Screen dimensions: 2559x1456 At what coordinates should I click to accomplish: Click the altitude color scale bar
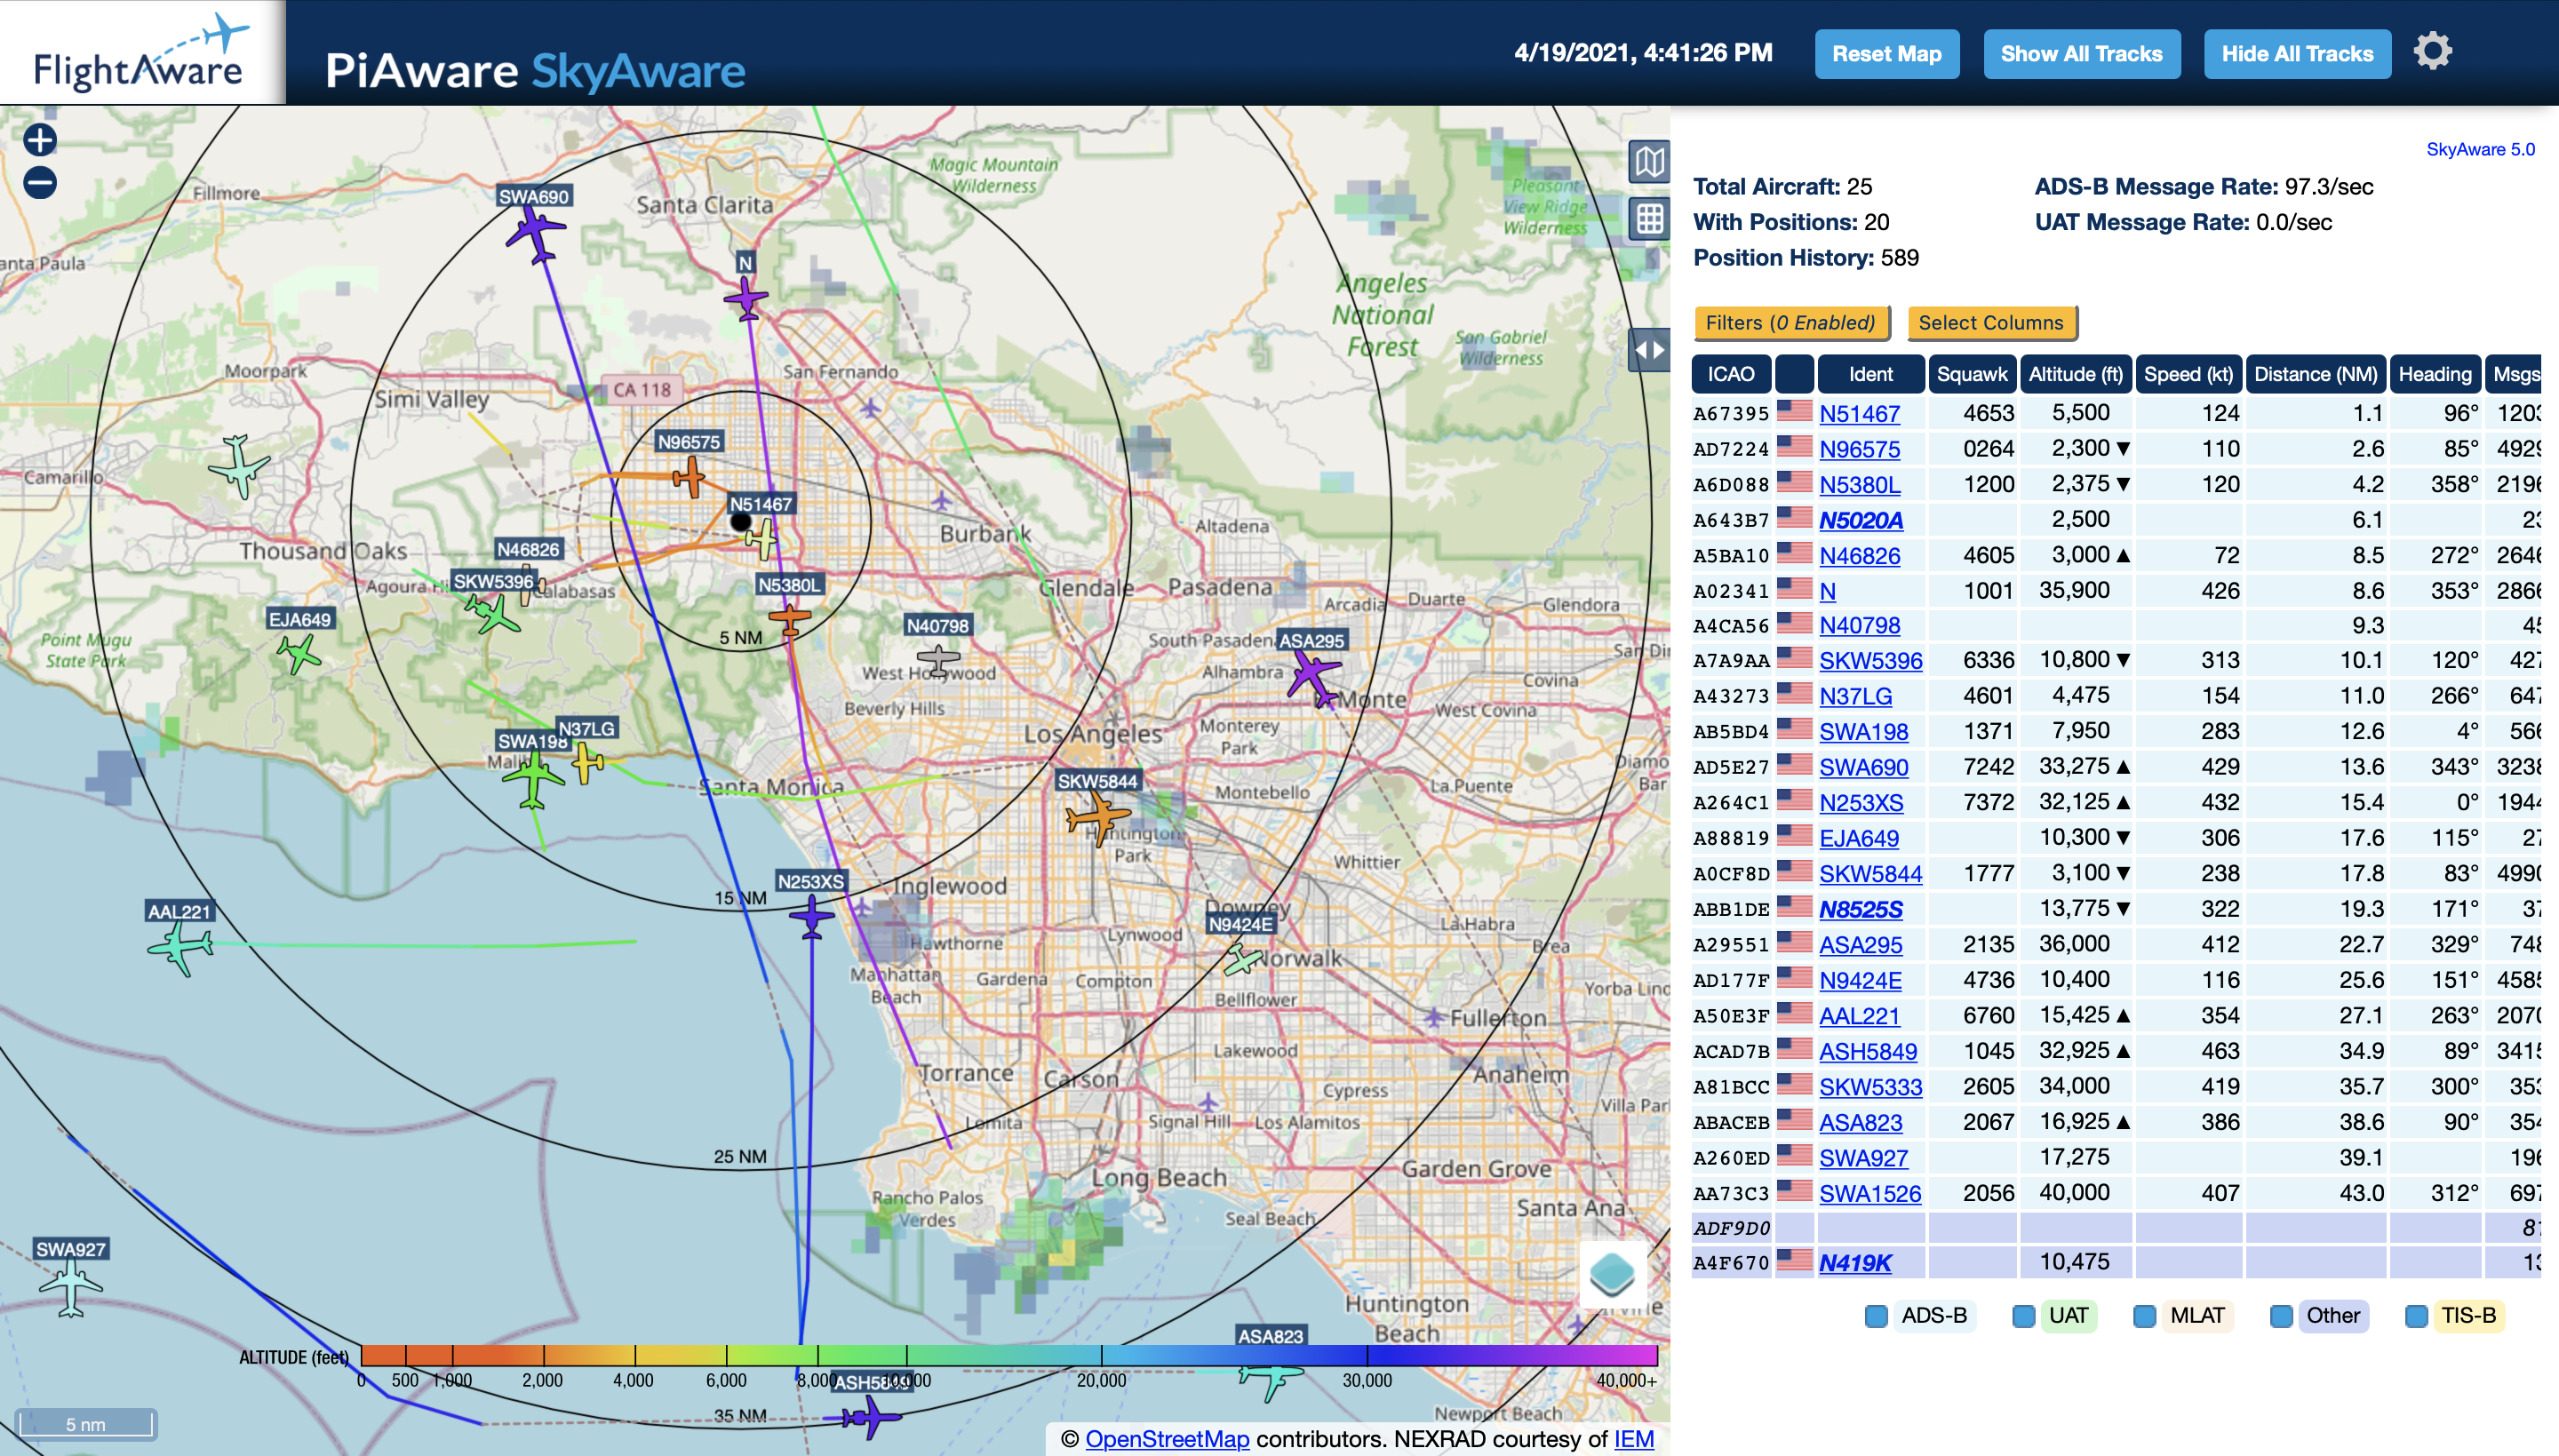(x=1009, y=1356)
